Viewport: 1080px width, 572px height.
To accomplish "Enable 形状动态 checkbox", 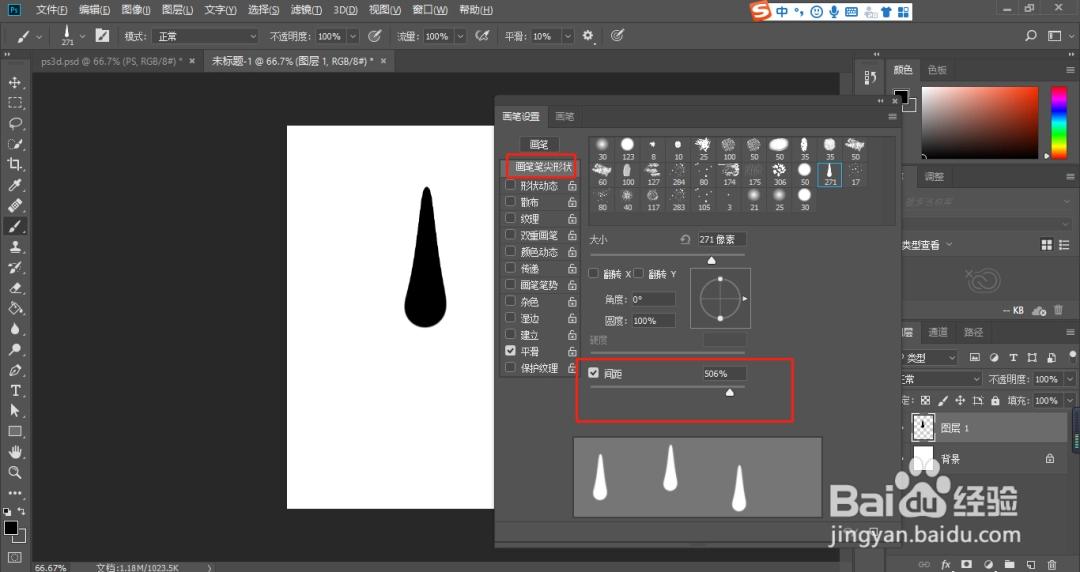I will tap(510, 185).
